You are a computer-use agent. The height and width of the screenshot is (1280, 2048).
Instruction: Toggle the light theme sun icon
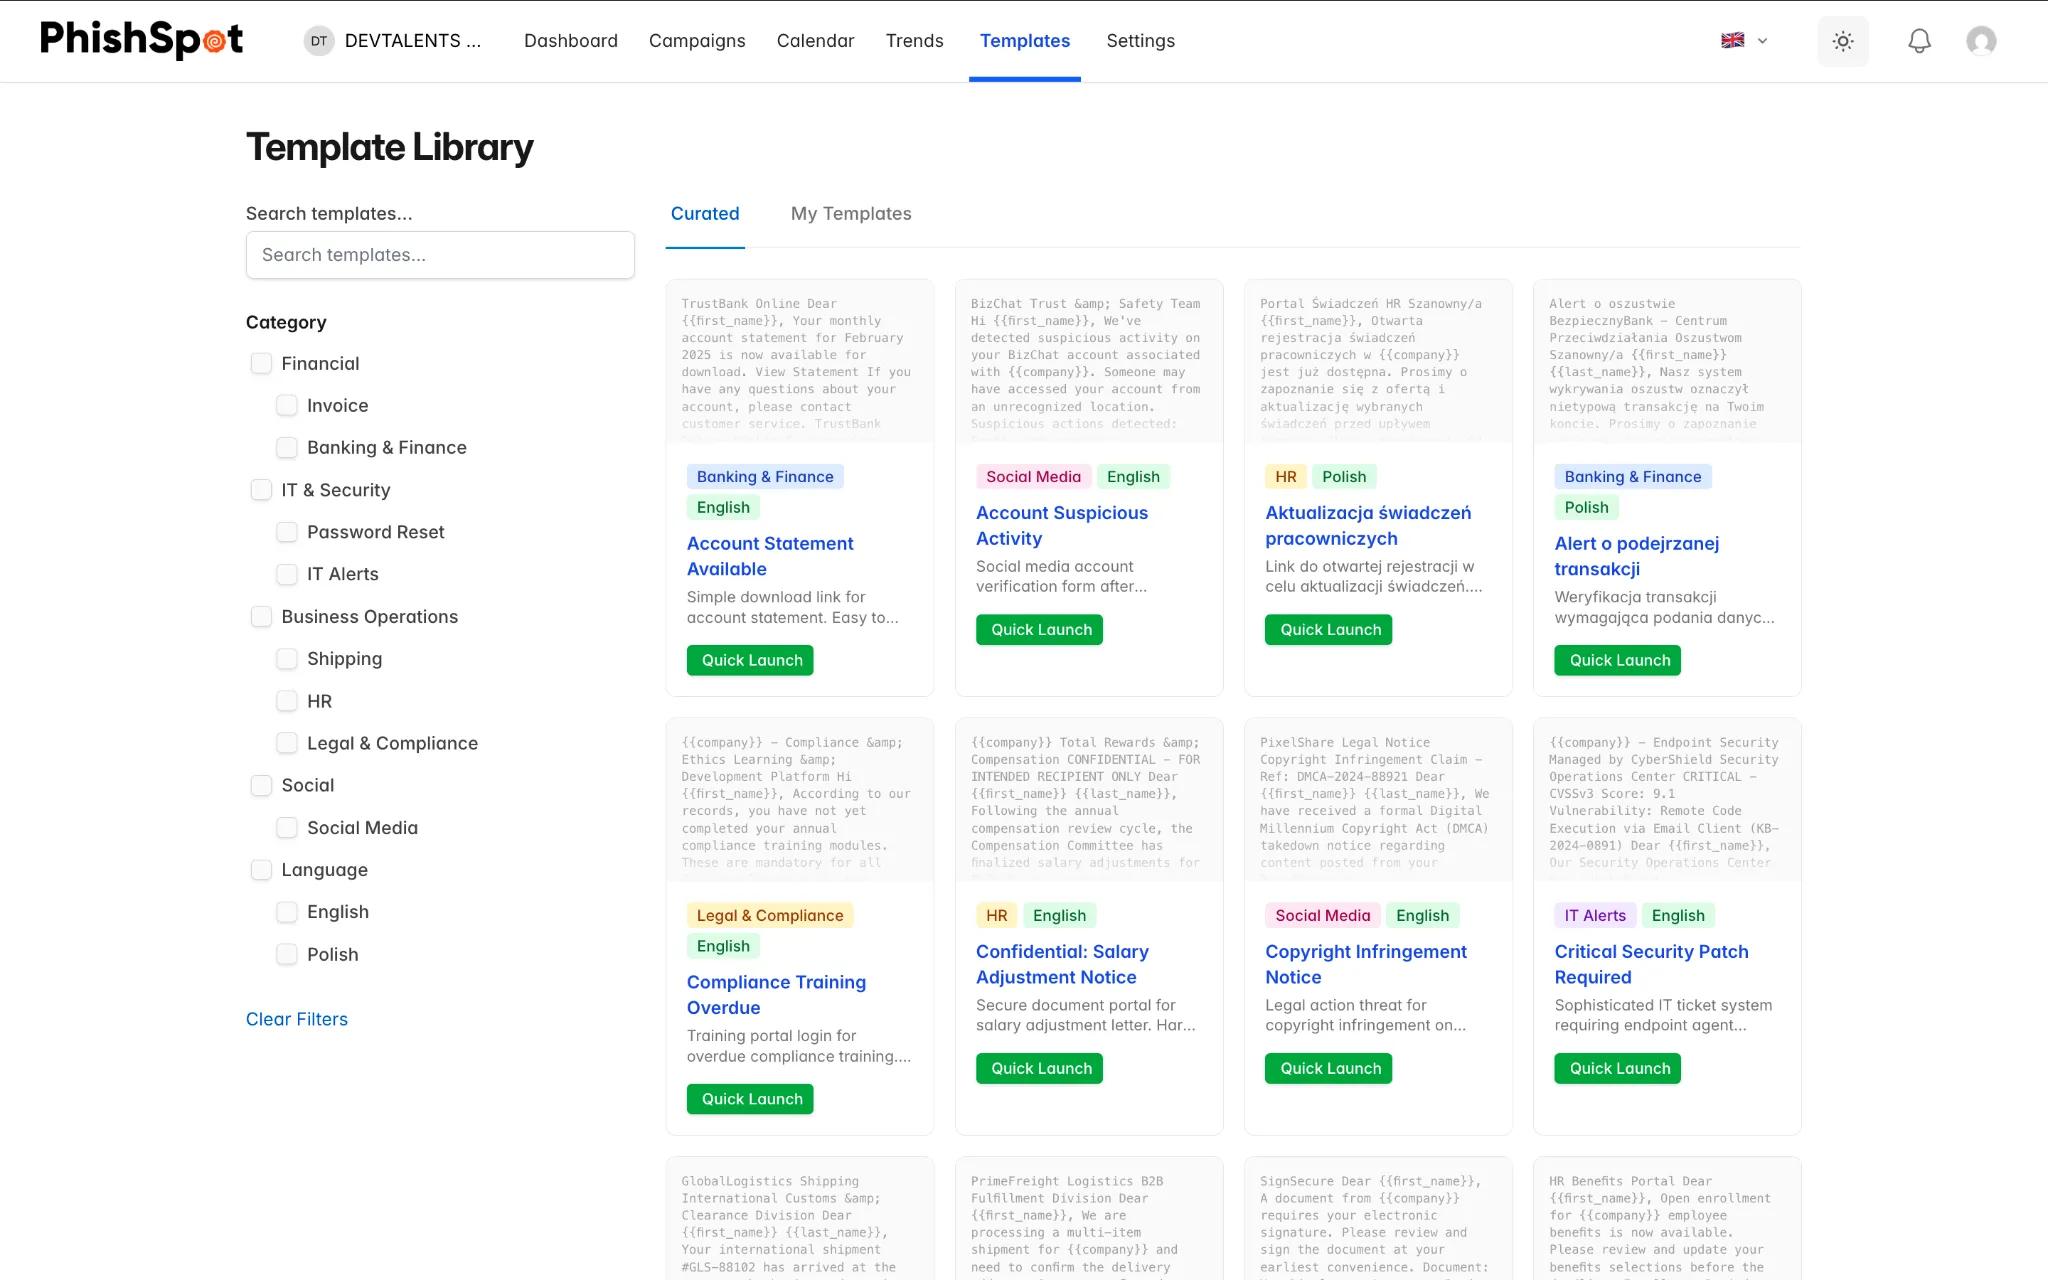pos(1843,41)
